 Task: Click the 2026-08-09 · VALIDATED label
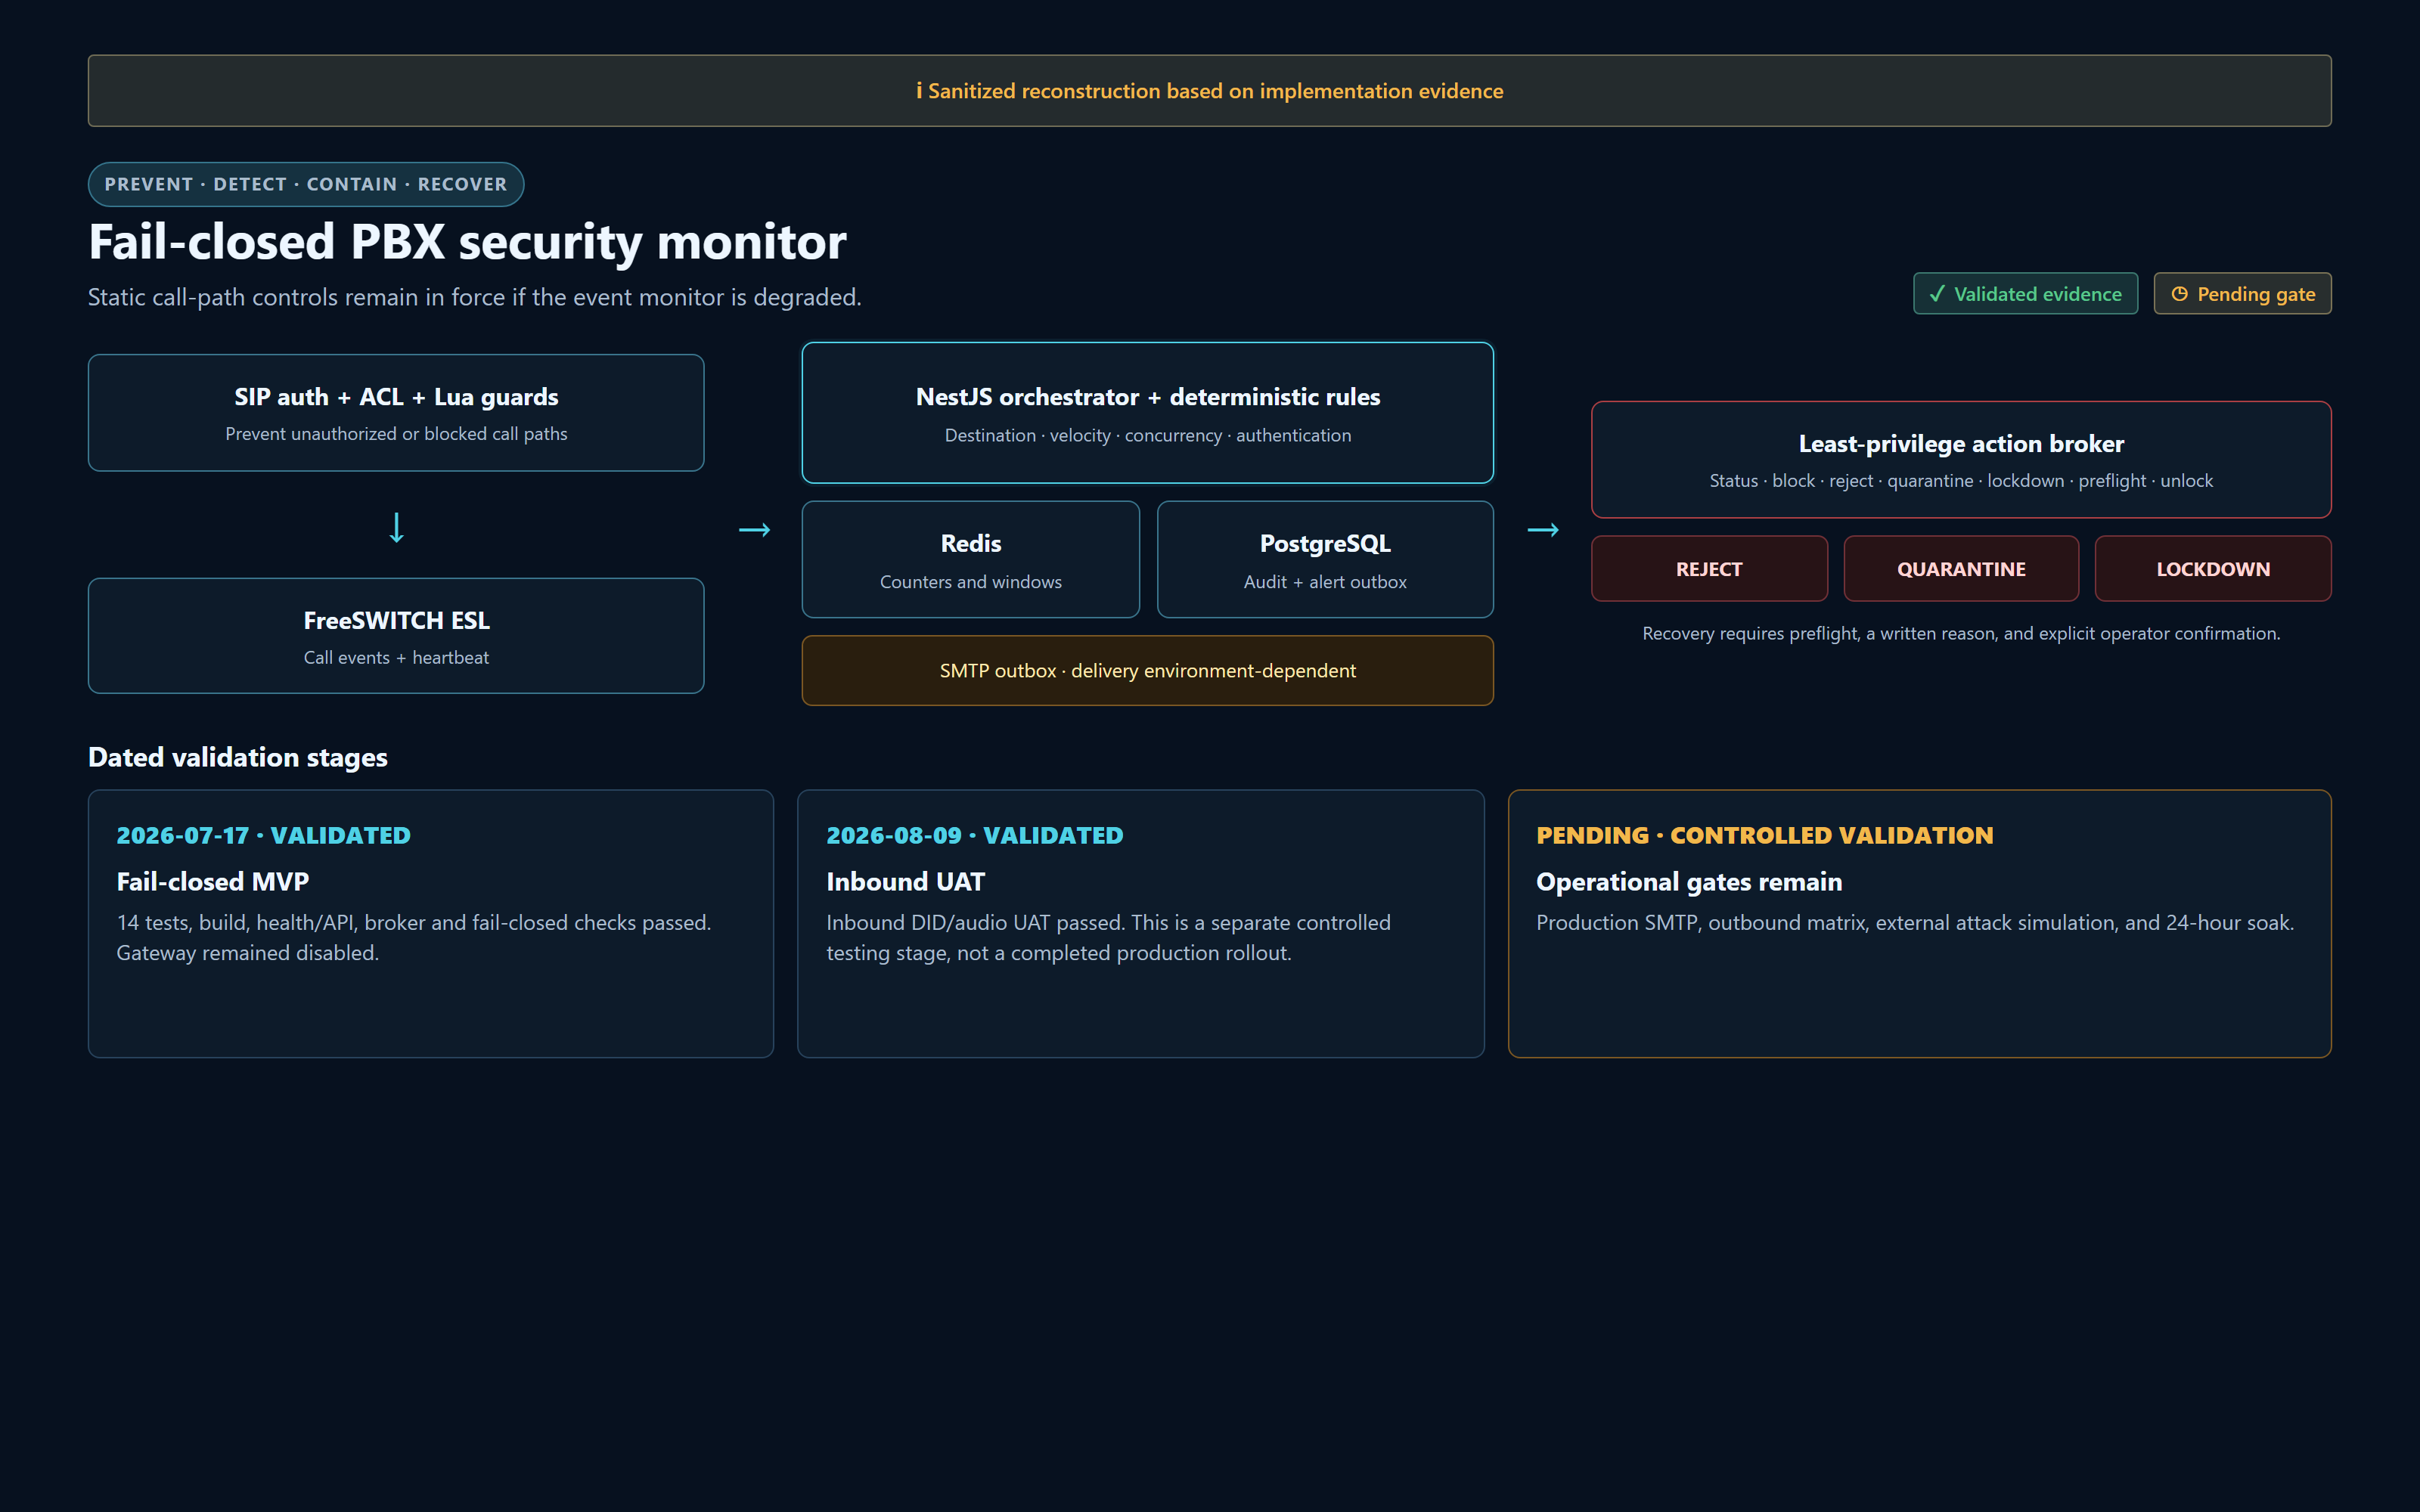[975, 836]
